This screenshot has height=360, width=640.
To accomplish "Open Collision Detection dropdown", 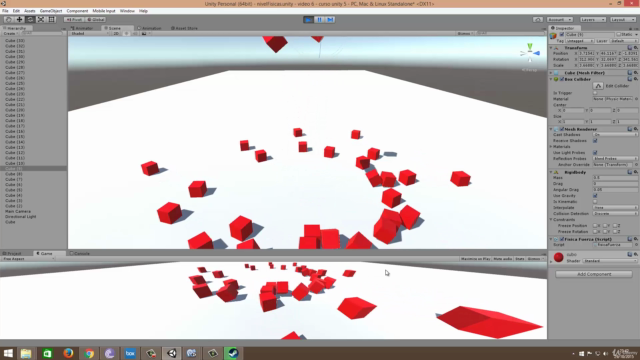I will point(615,213).
